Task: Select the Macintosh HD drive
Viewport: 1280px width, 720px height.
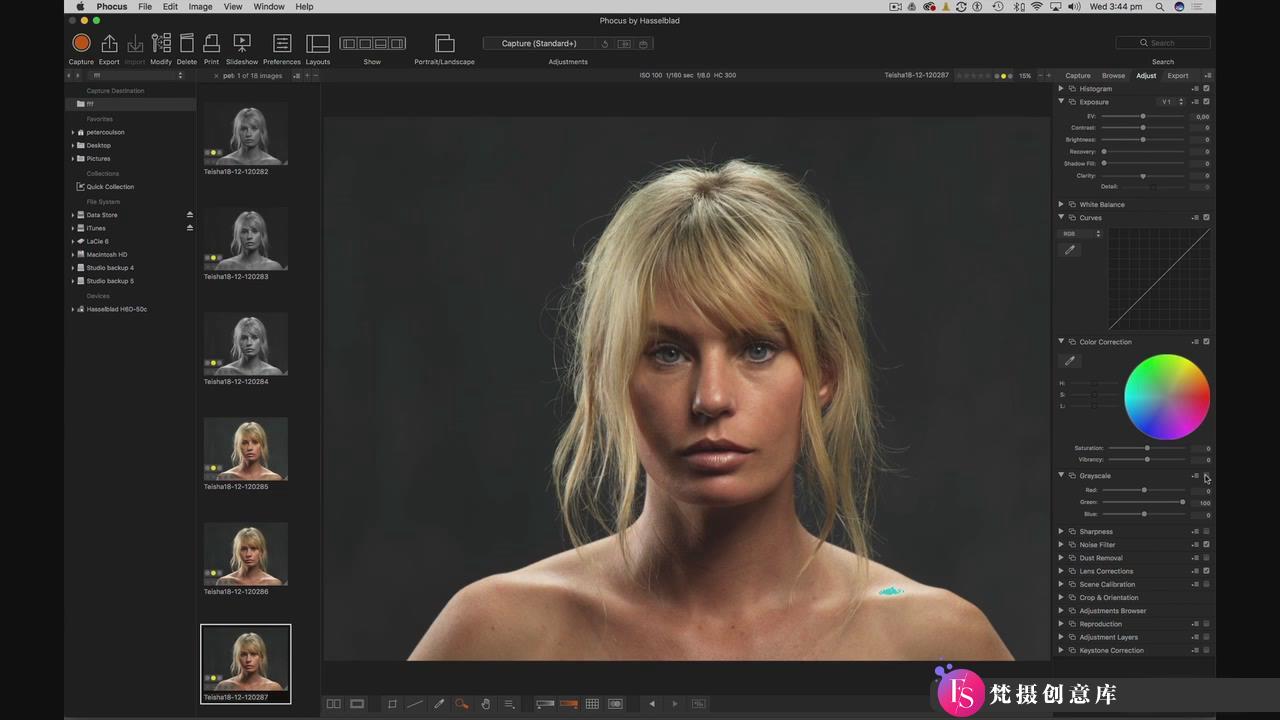Action: click(x=107, y=255)
